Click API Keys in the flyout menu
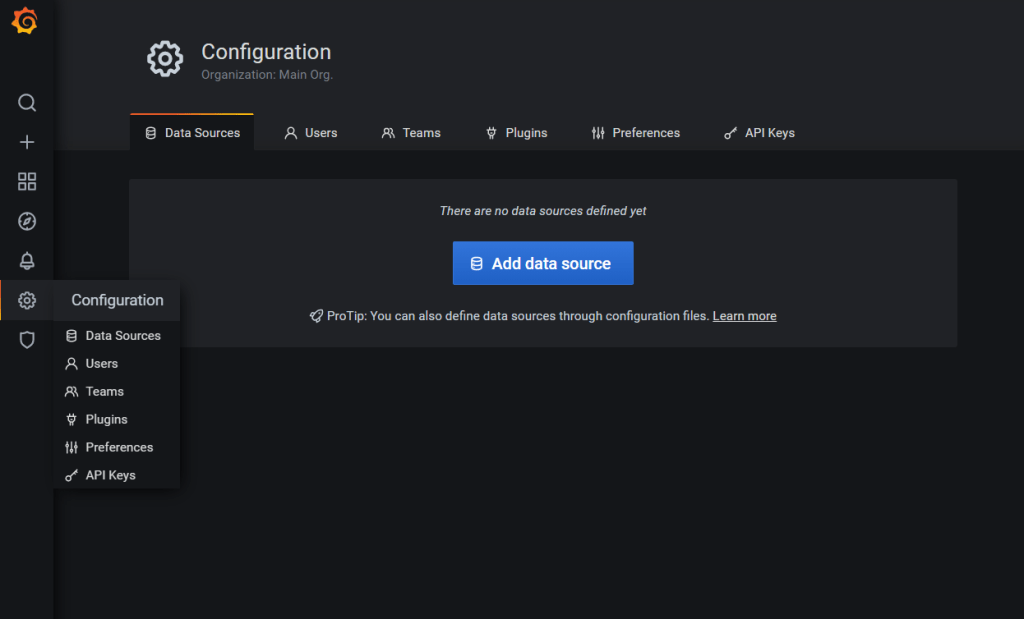1024x619 pixels. coord(110,475)
